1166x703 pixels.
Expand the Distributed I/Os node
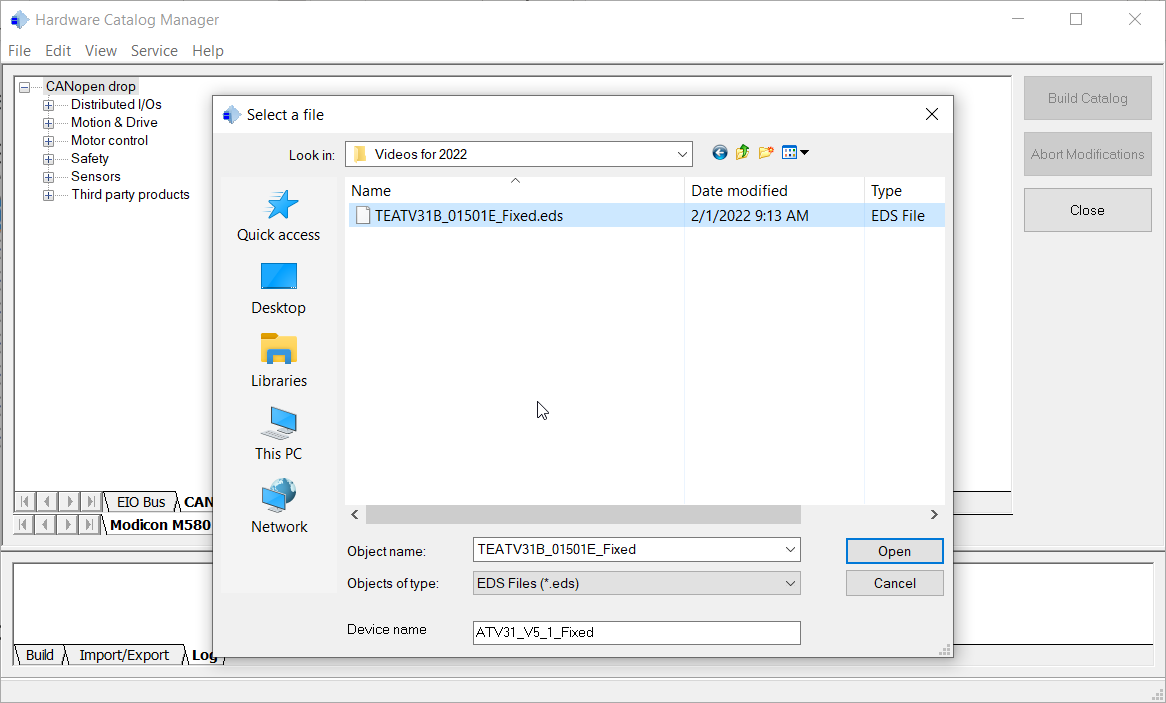pyautogui.click(x=48, y=105)
